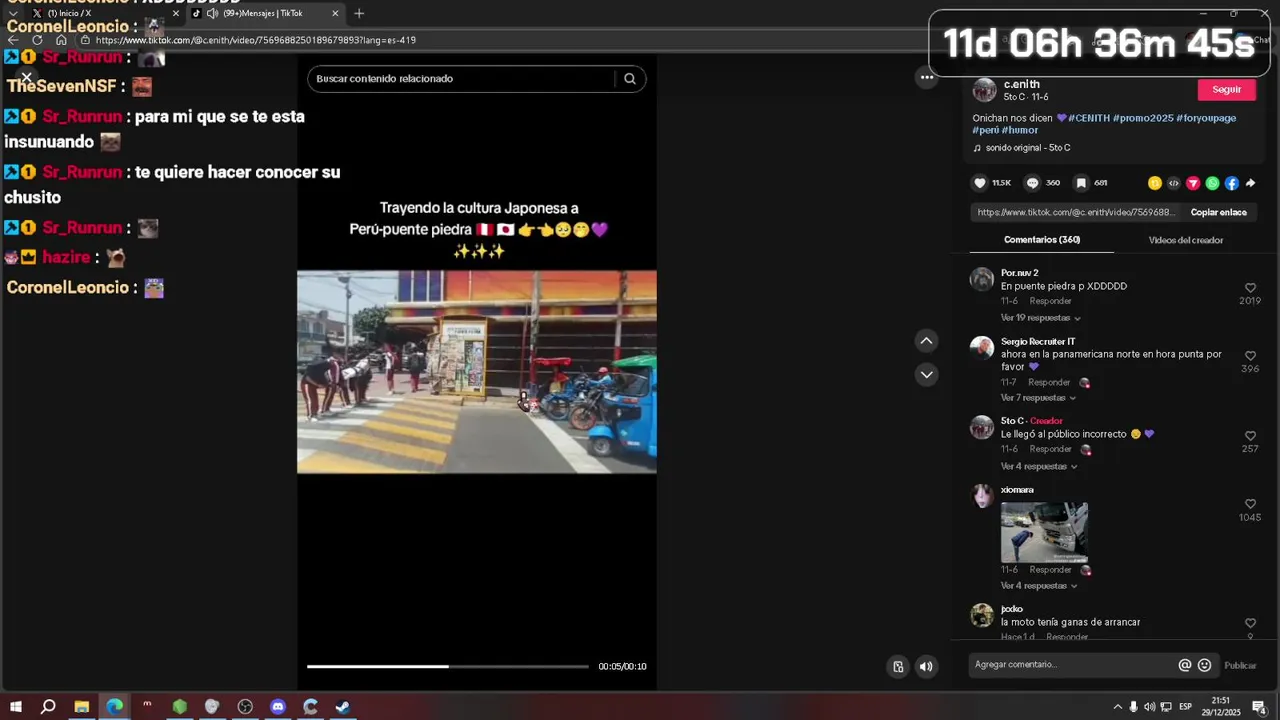
Task: Like the video with the heart icon
Action: tap(980, 183)
